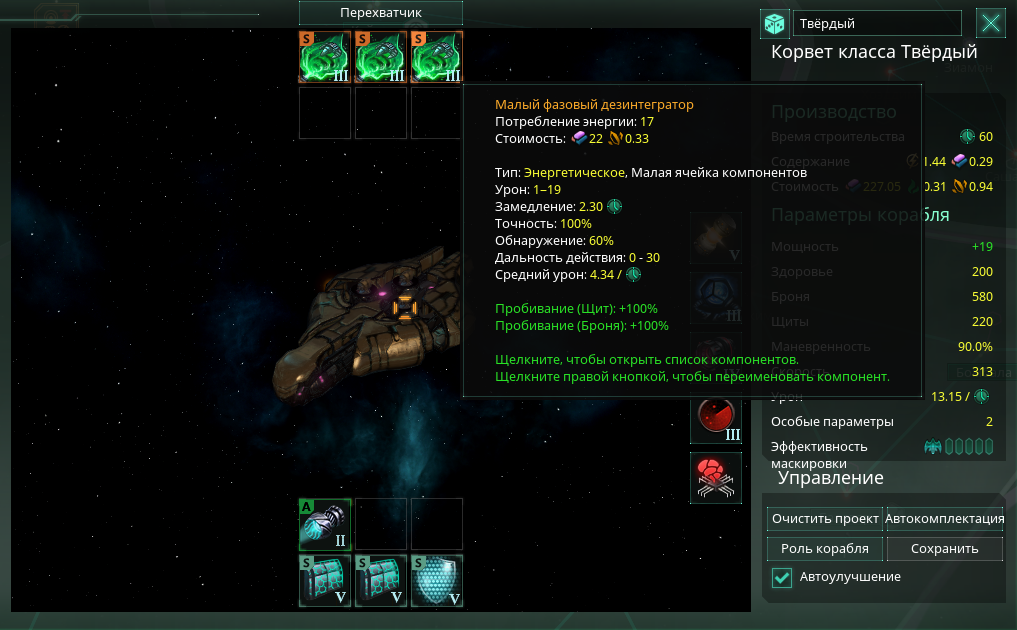Toggle the Автоулучшение checkbox
The width and height of the screenshot is (1017, 630).
[x=782, y=577]
